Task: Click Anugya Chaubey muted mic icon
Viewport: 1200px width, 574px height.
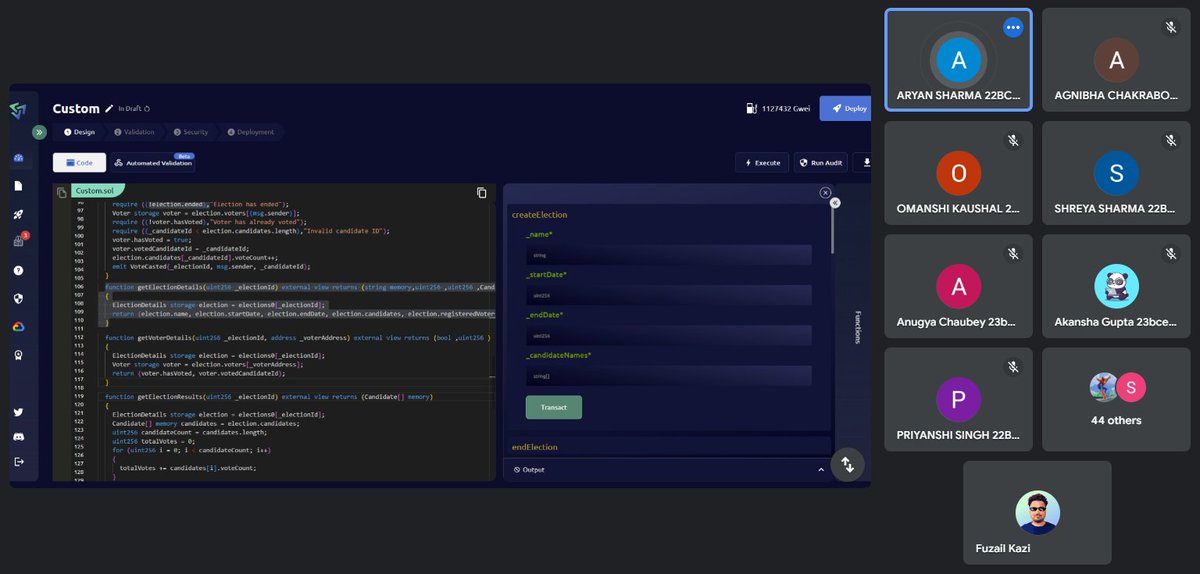Action: tap(1013, 254)
